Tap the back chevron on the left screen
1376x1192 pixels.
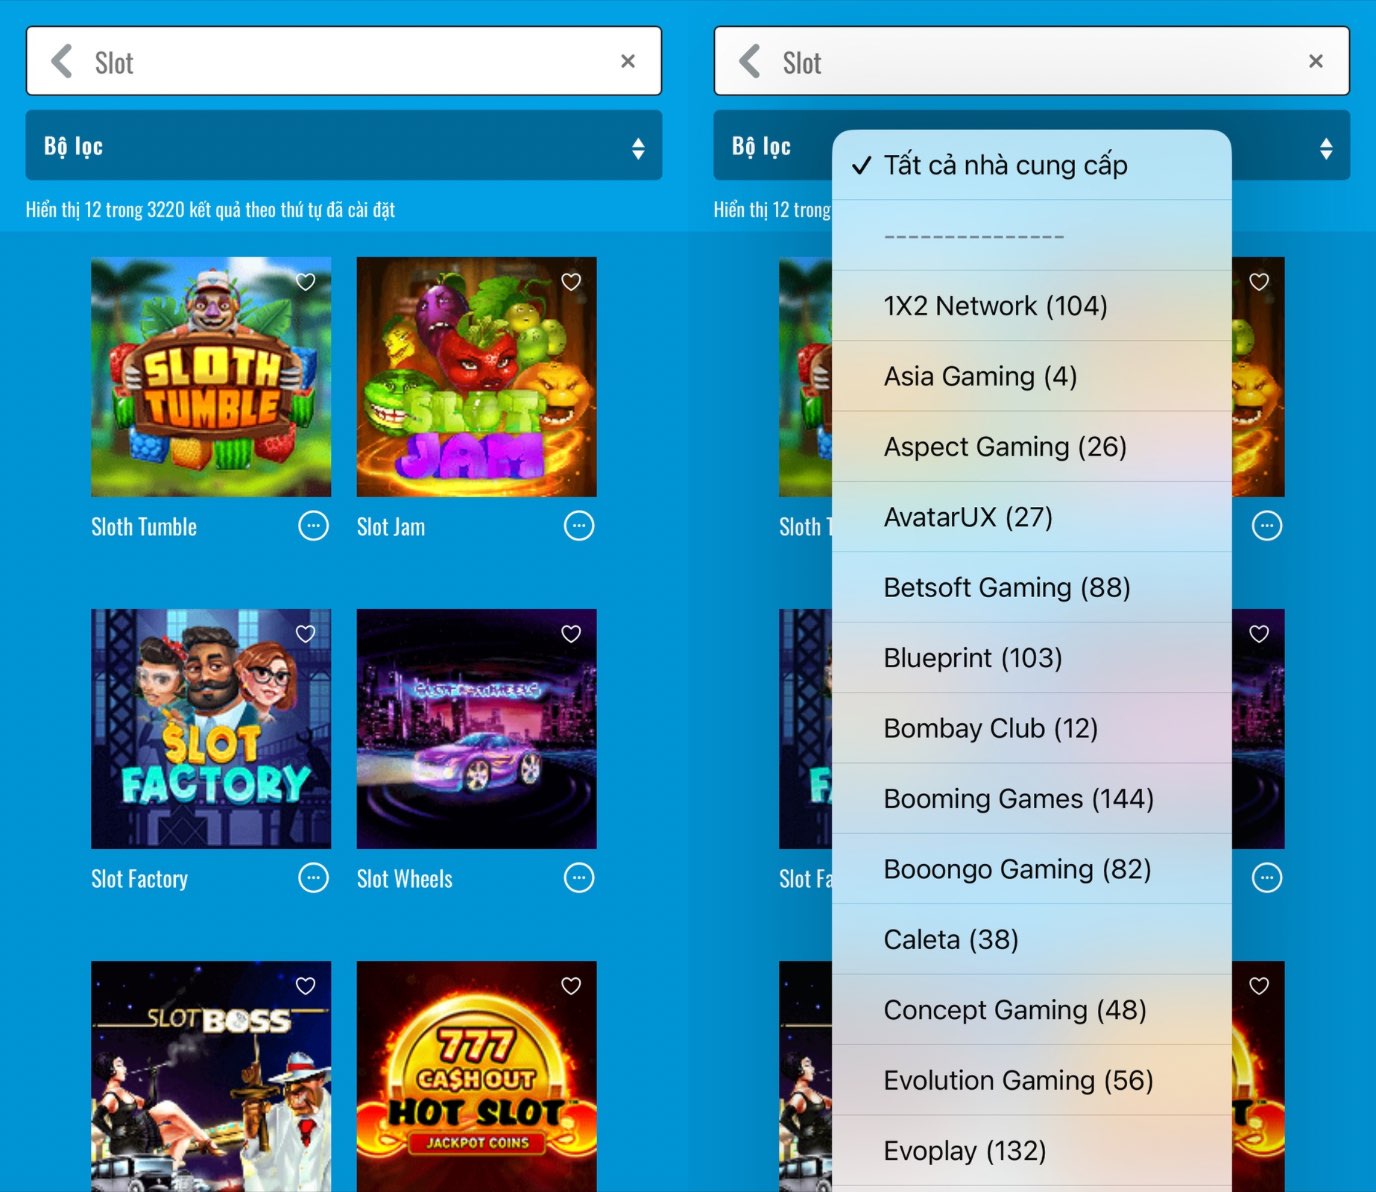pos(62,61)
